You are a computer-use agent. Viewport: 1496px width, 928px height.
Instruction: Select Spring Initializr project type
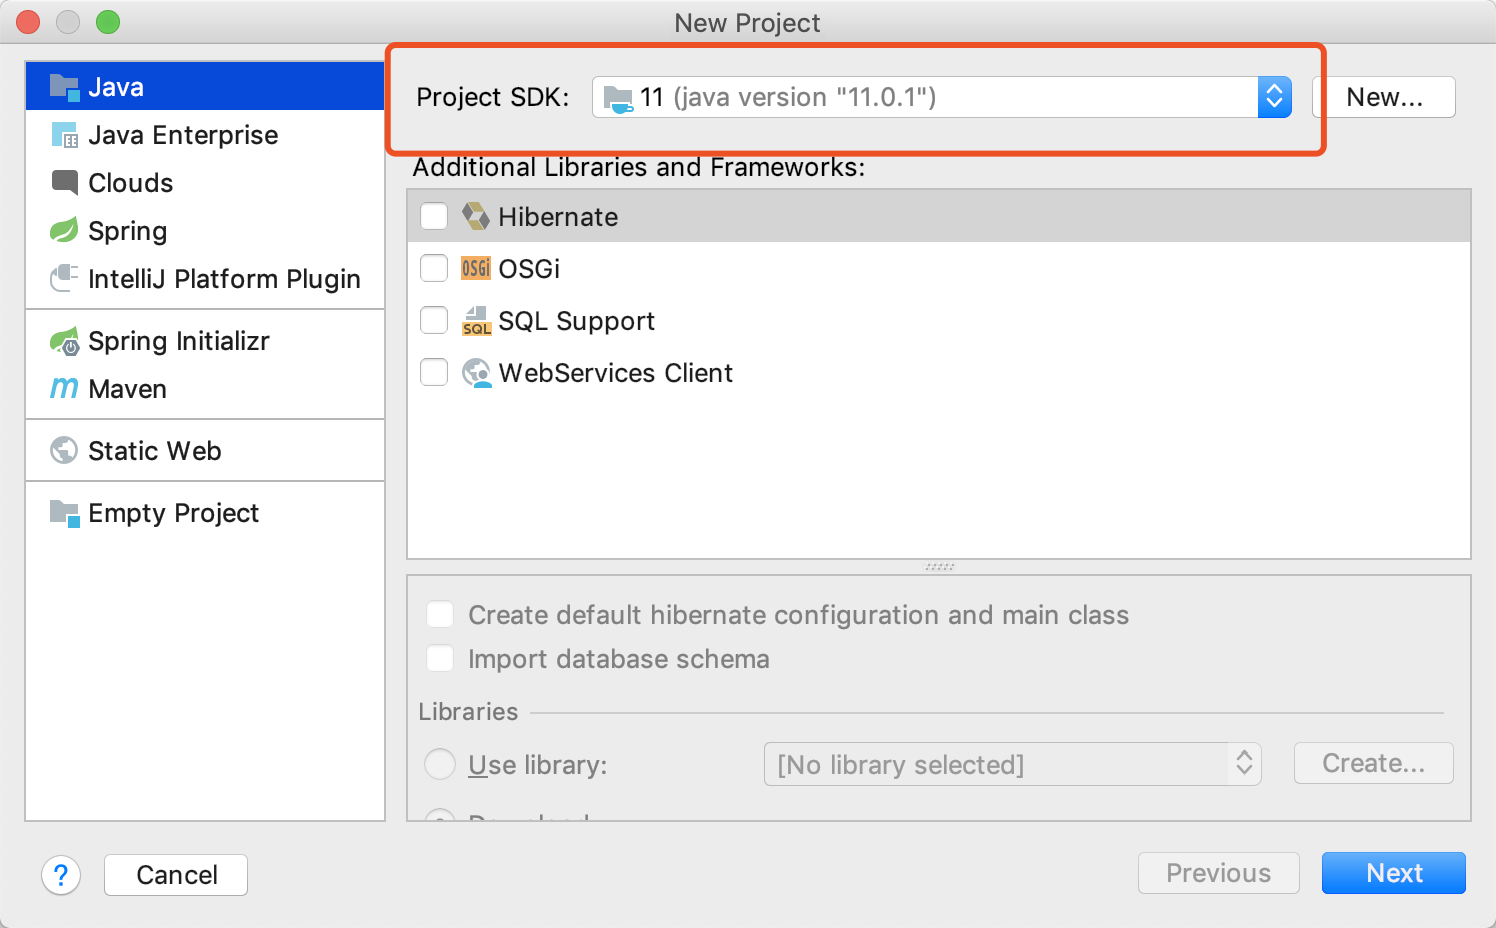[205, 341]
